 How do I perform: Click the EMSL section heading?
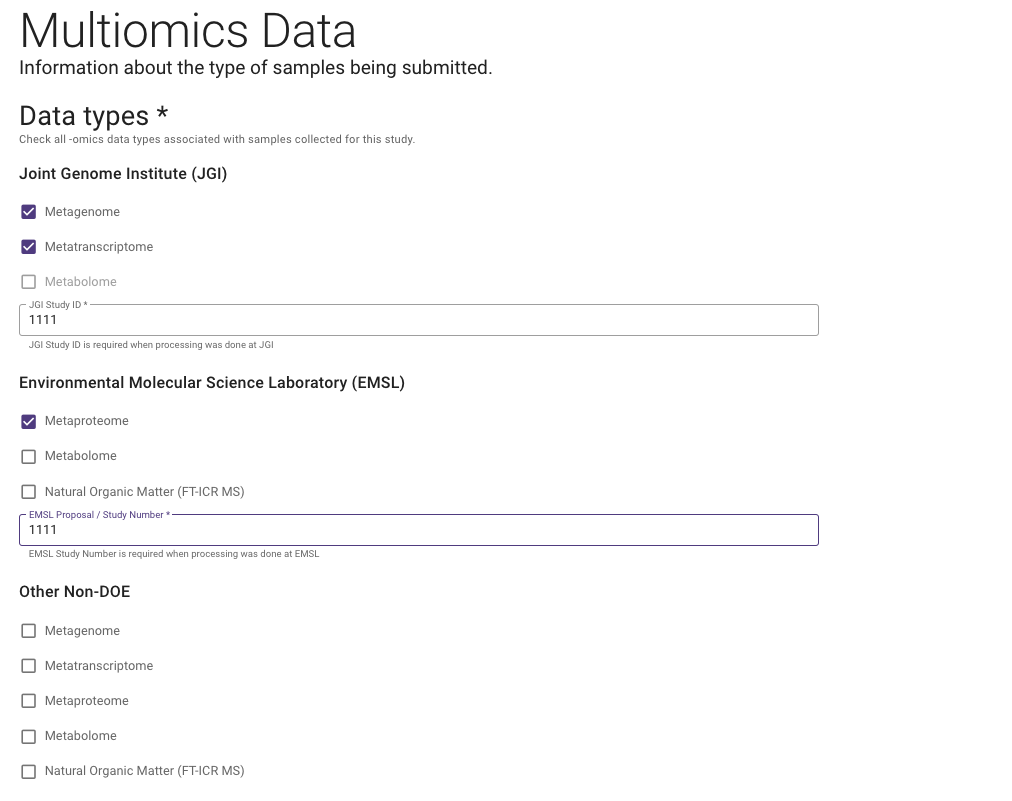click(211, 382)
